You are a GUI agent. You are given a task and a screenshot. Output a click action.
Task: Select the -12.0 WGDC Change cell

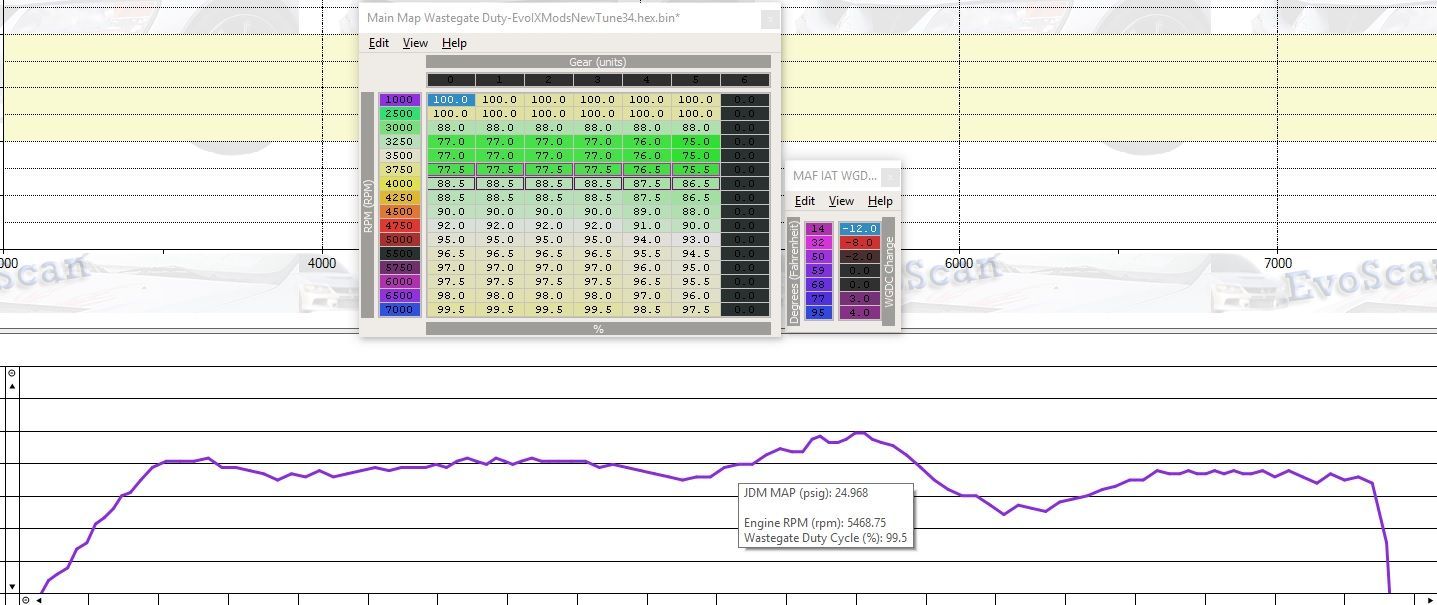pyautogui.click(x=858, y=229)
